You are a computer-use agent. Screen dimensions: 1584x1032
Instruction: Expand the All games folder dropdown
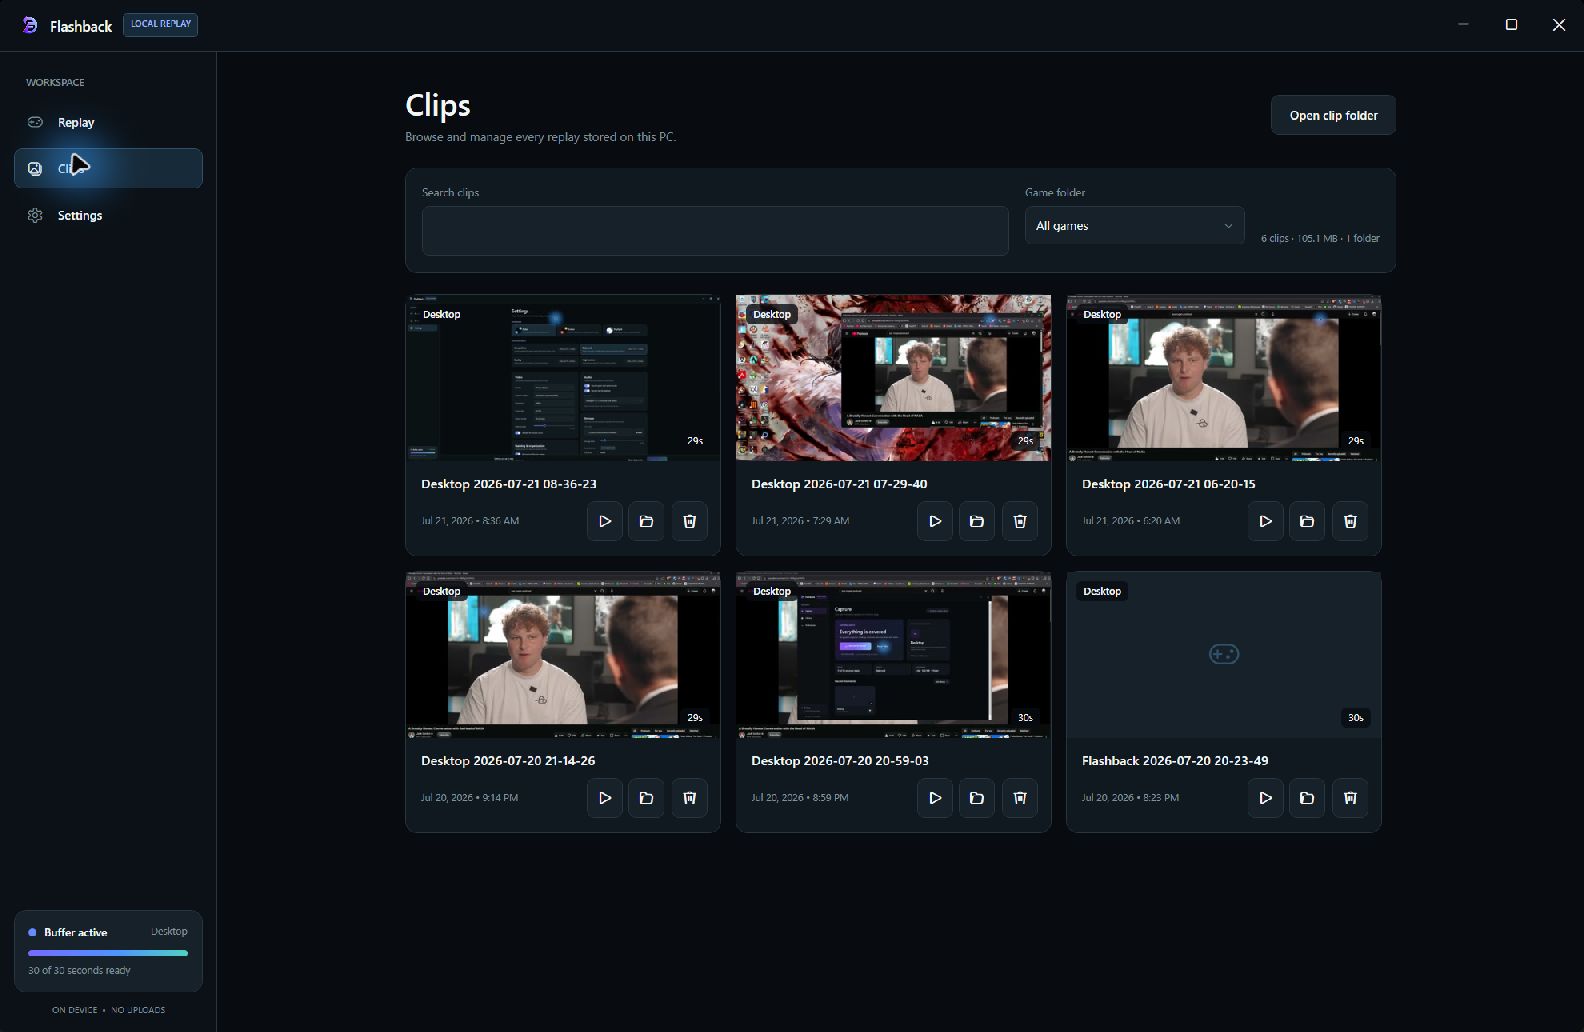1134,225
